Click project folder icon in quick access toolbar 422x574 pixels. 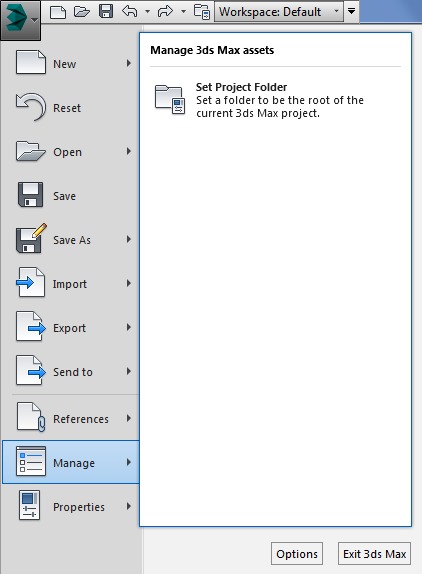pos(202,12)
